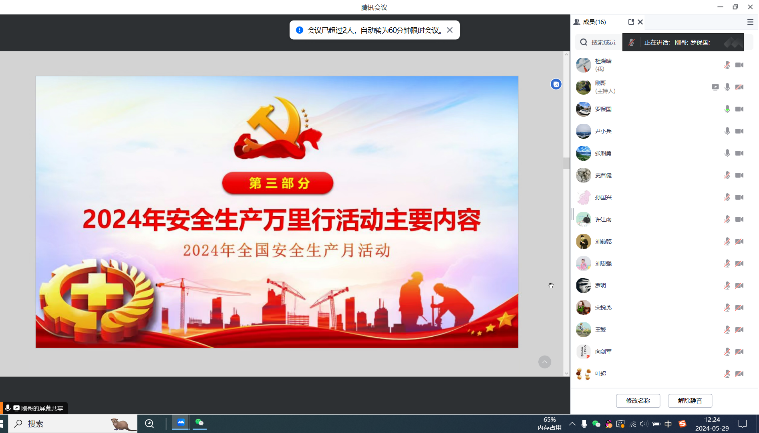
Task: Toggle the third participant's green microphone
Action: [727, 109]
